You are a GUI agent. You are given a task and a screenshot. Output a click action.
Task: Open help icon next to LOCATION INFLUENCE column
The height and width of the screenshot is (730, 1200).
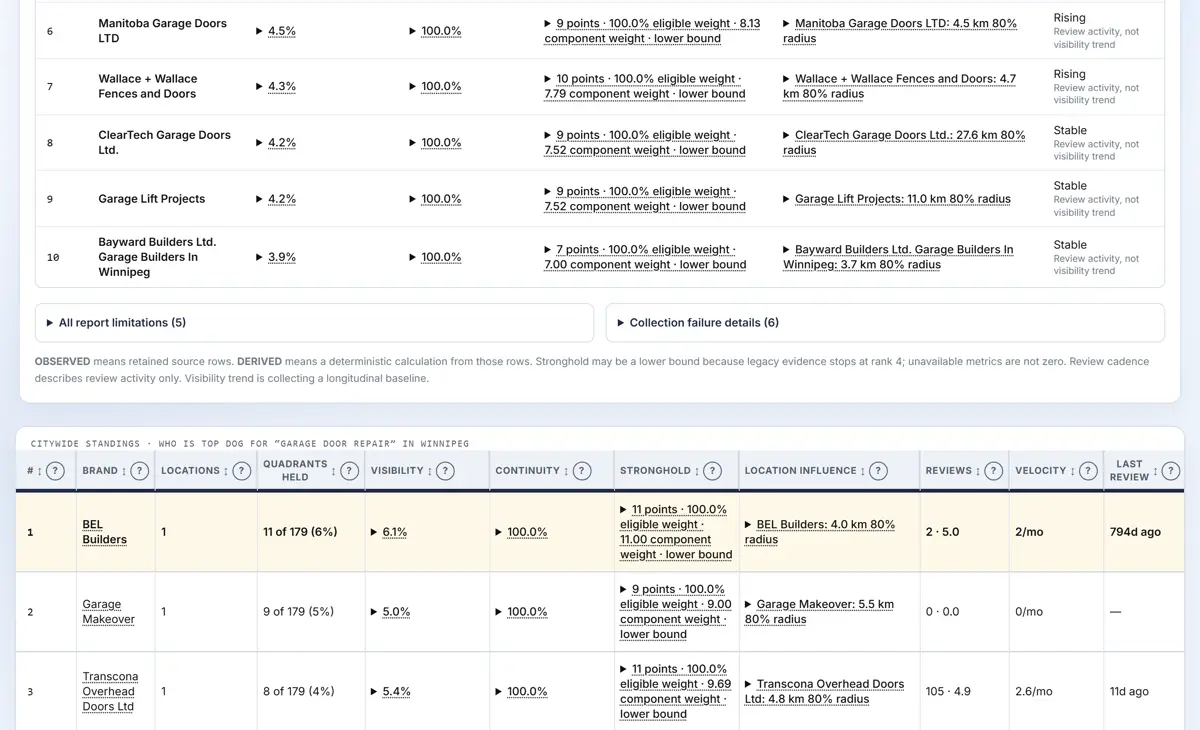(x=878, y=471)
